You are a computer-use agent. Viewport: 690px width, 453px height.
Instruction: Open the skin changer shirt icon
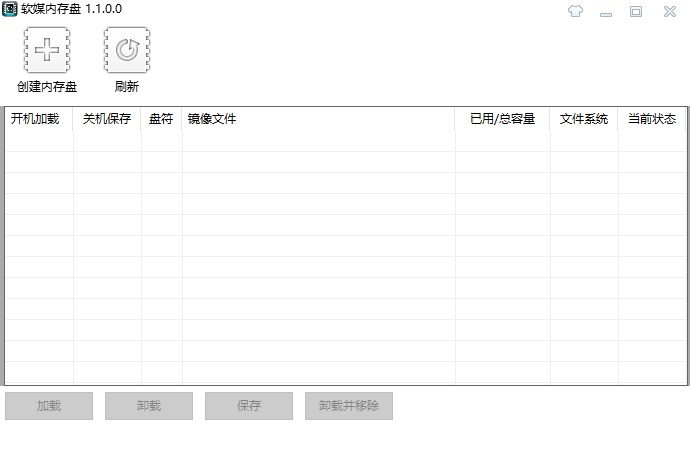574,11
